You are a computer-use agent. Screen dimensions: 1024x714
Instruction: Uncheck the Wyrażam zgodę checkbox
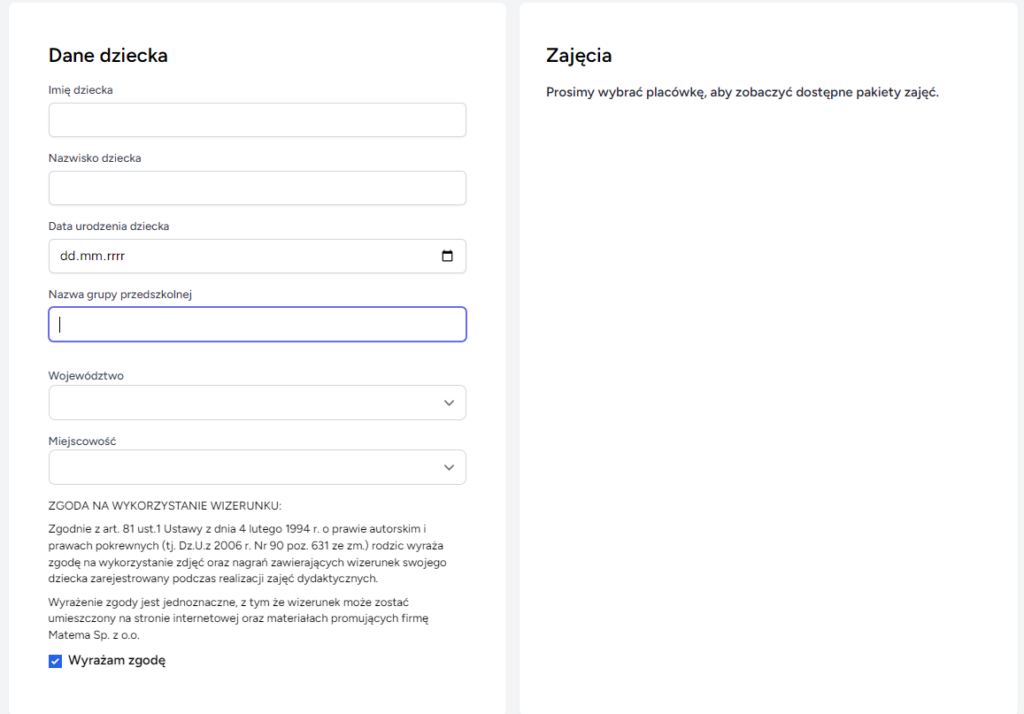55,661
